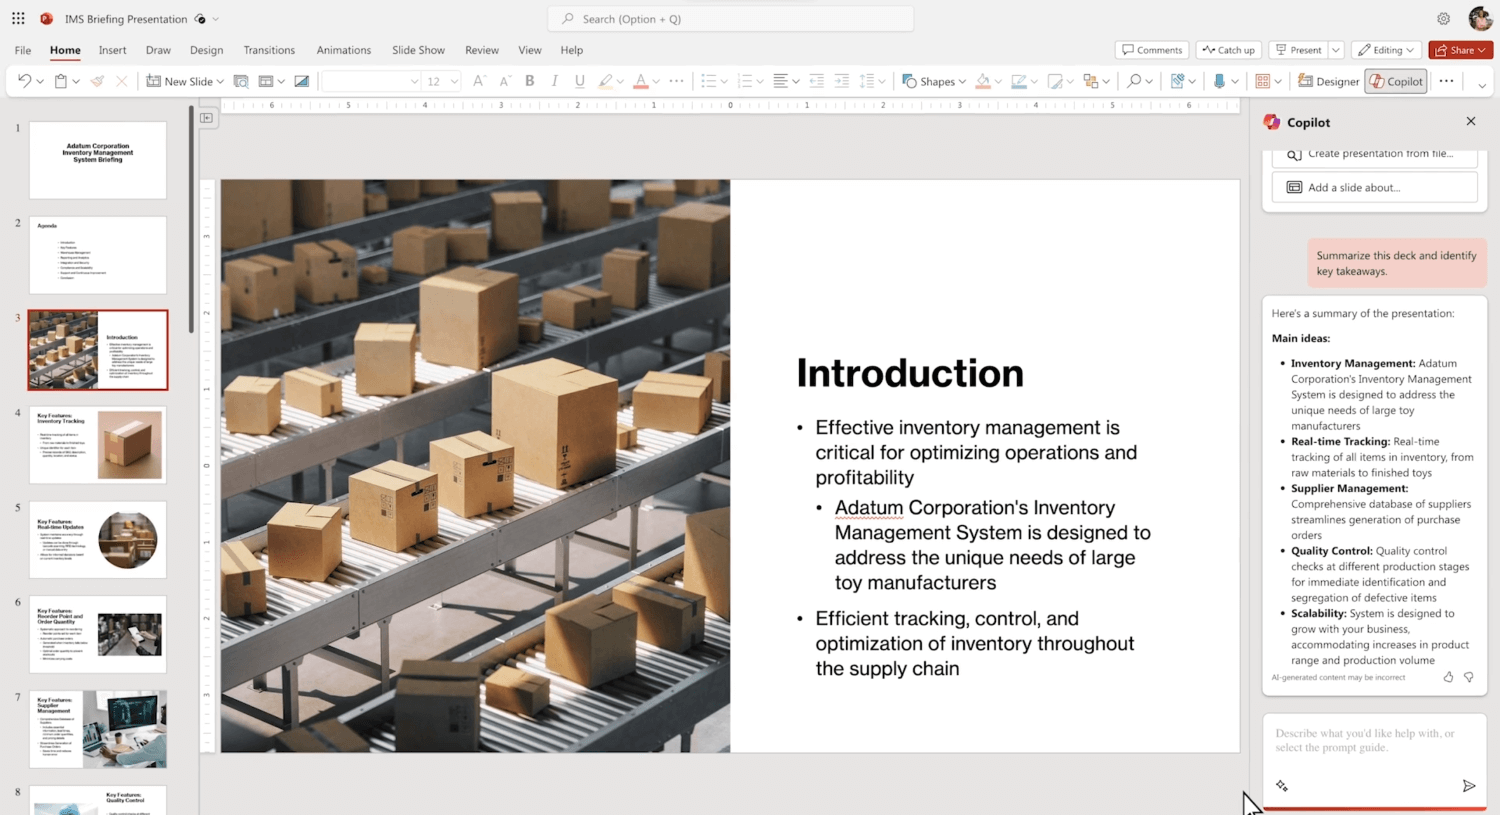Click the decrease indent icon

[x=816, y=81]
